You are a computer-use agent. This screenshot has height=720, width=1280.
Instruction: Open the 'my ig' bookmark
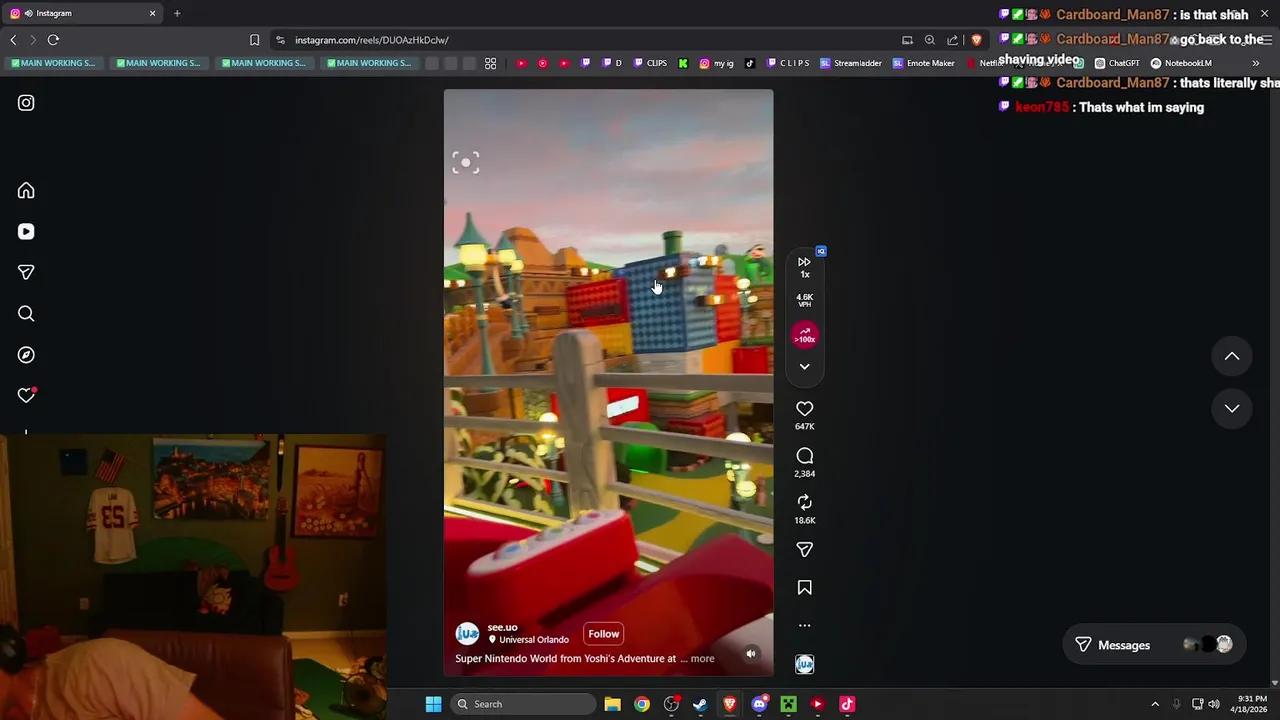[716, 63]
